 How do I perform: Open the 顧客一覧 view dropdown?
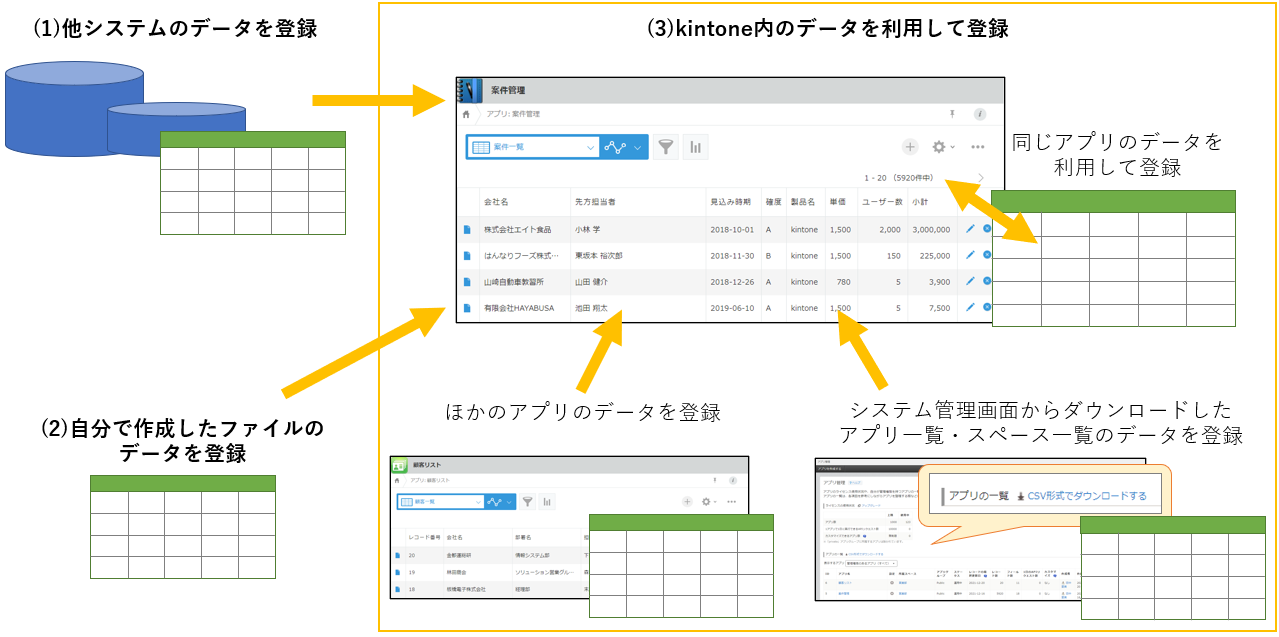[442, 501]
